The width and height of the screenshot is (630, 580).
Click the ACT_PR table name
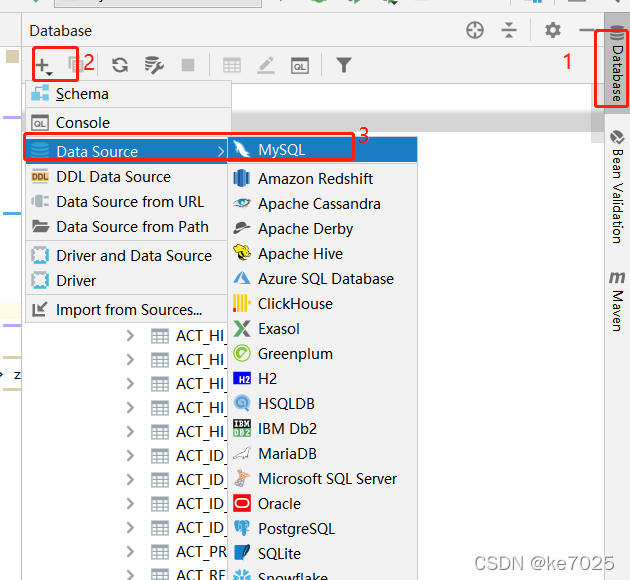click(201, 552)
